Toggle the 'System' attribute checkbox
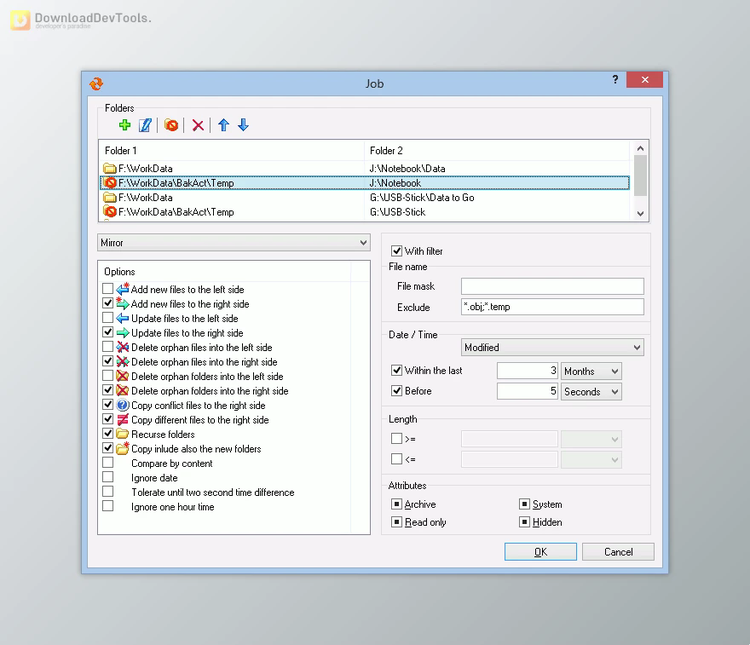 524,504
